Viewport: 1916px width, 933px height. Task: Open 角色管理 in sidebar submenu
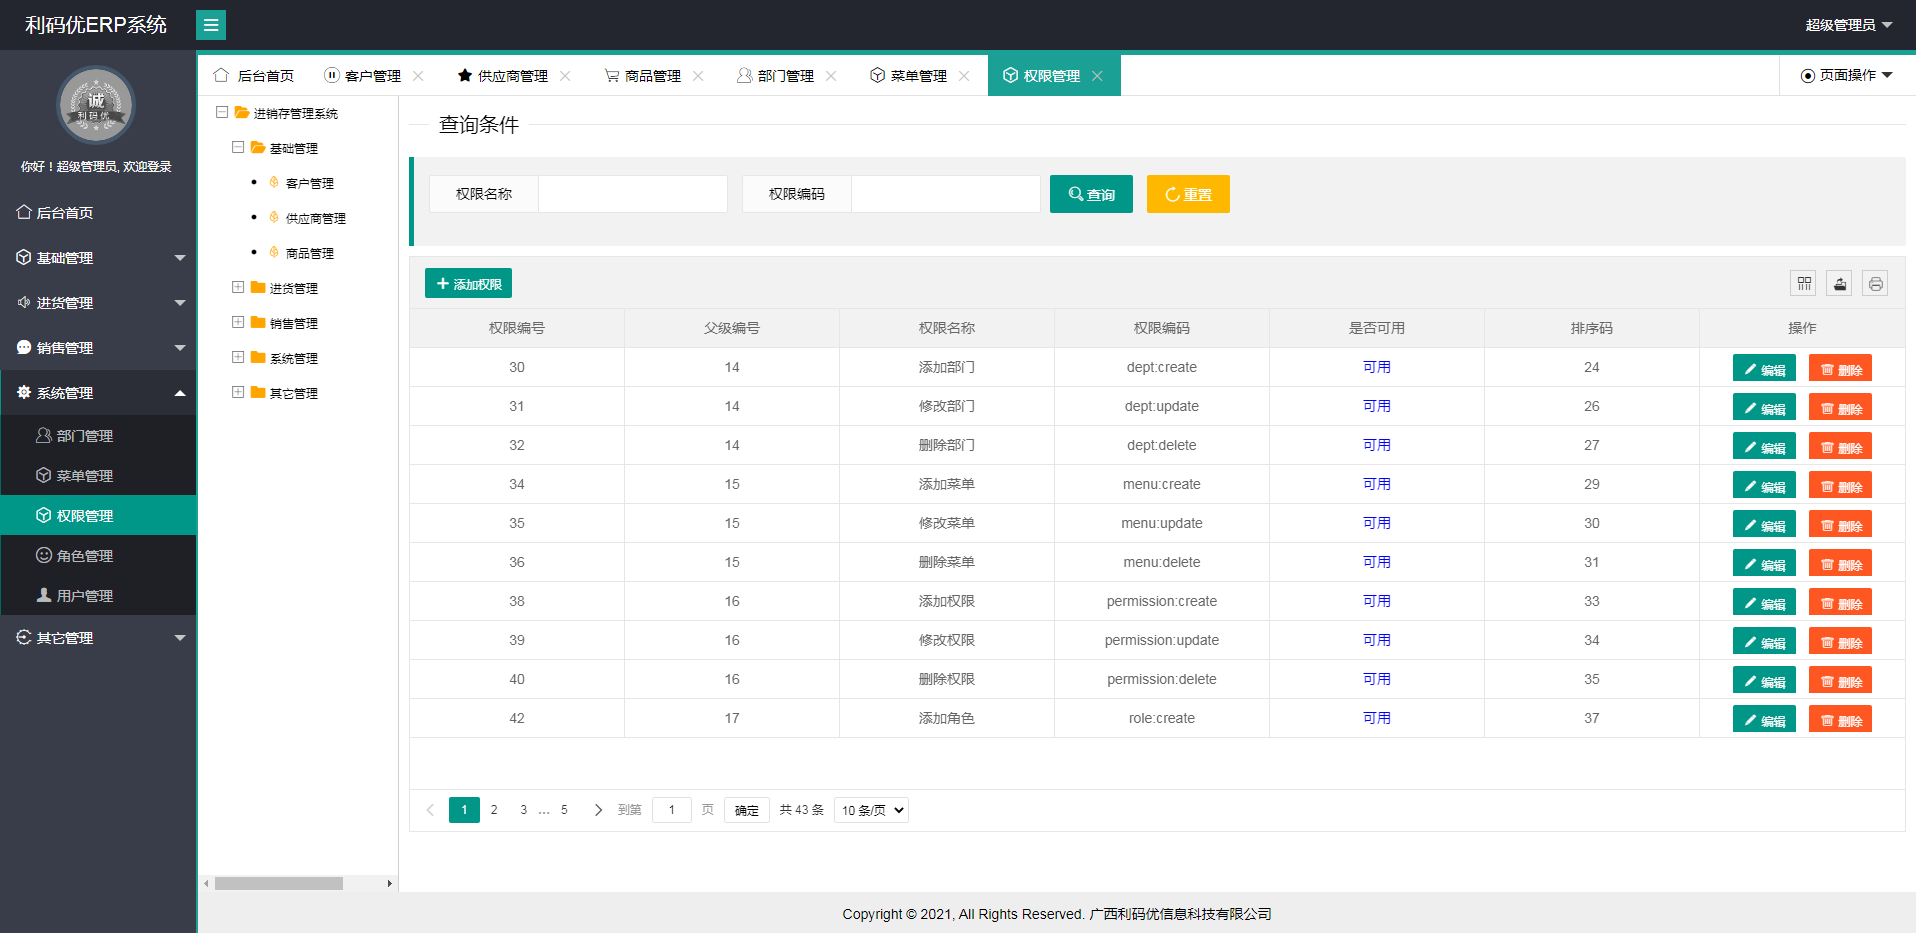98,556
